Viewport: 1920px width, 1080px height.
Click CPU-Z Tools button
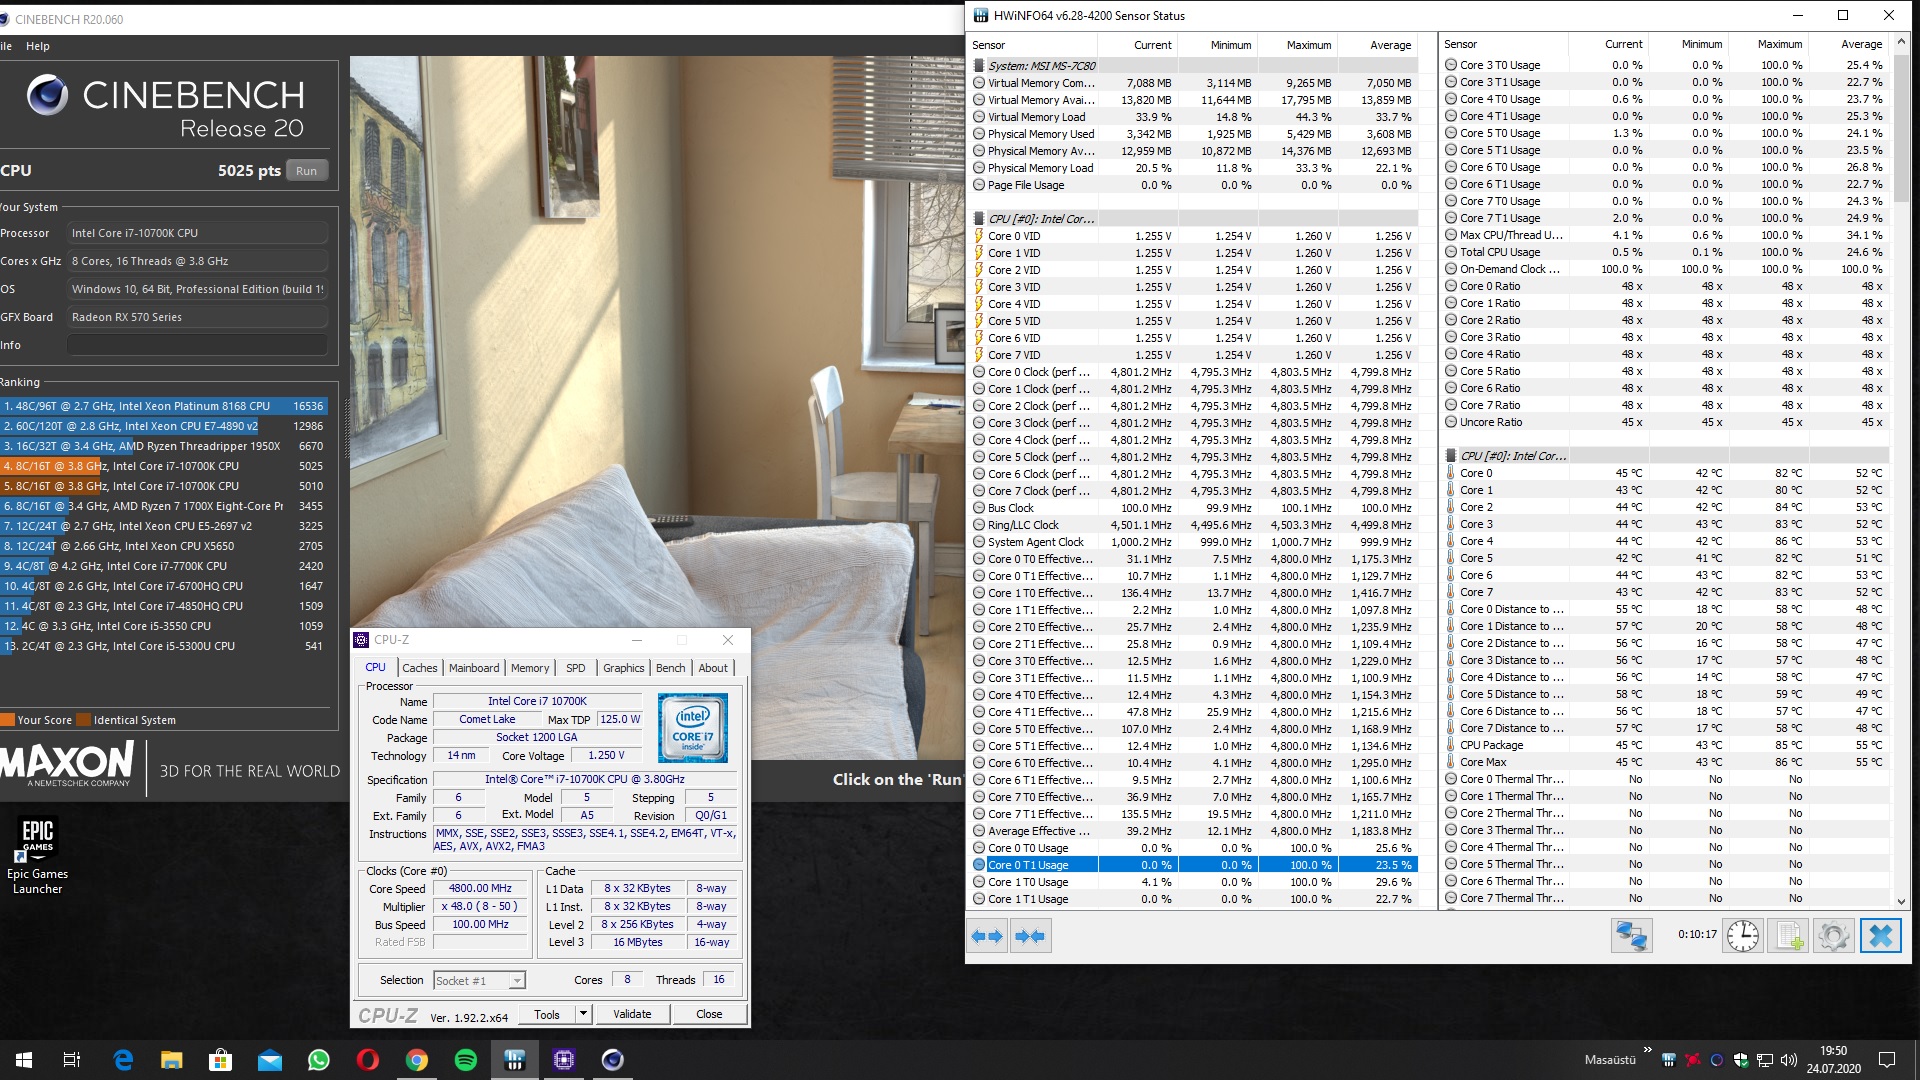547,1014
